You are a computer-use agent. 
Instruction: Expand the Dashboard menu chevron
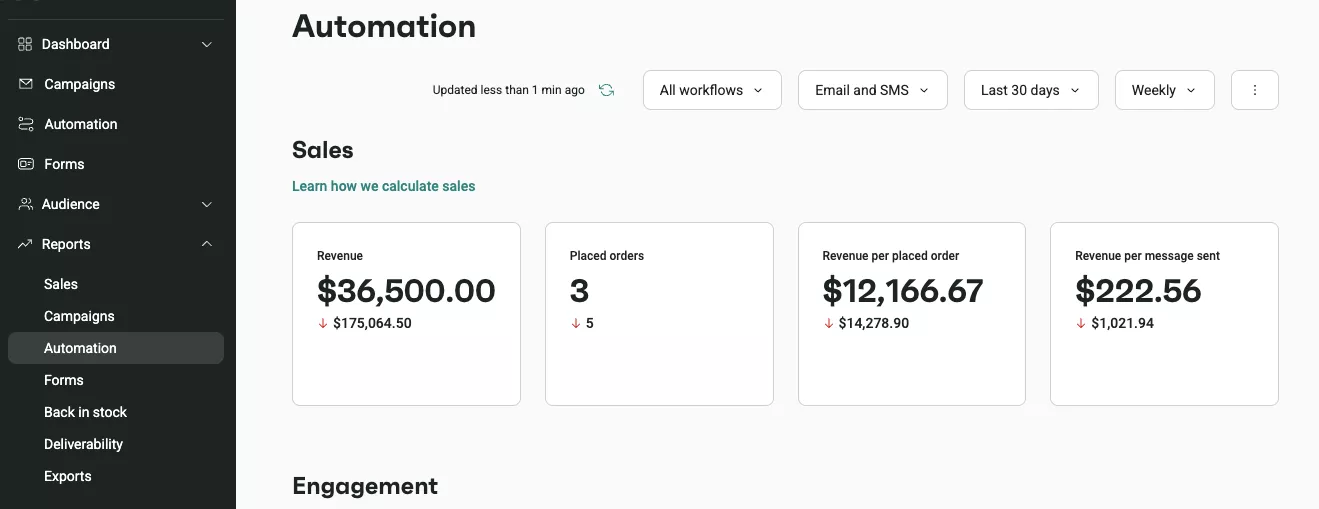[x=207, y=44]
